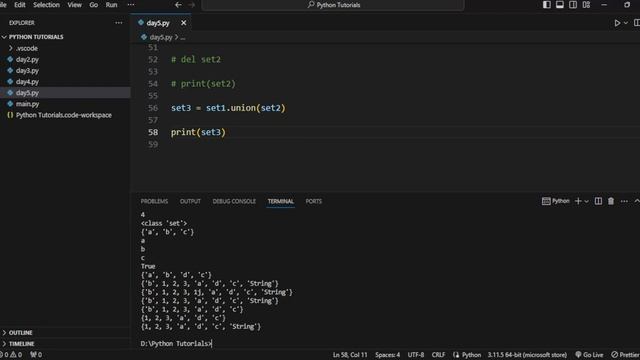Click Spaces: 4 indentation setting
Image resolution: width=640 pixels, height=360 pixels.
(387, 355)
